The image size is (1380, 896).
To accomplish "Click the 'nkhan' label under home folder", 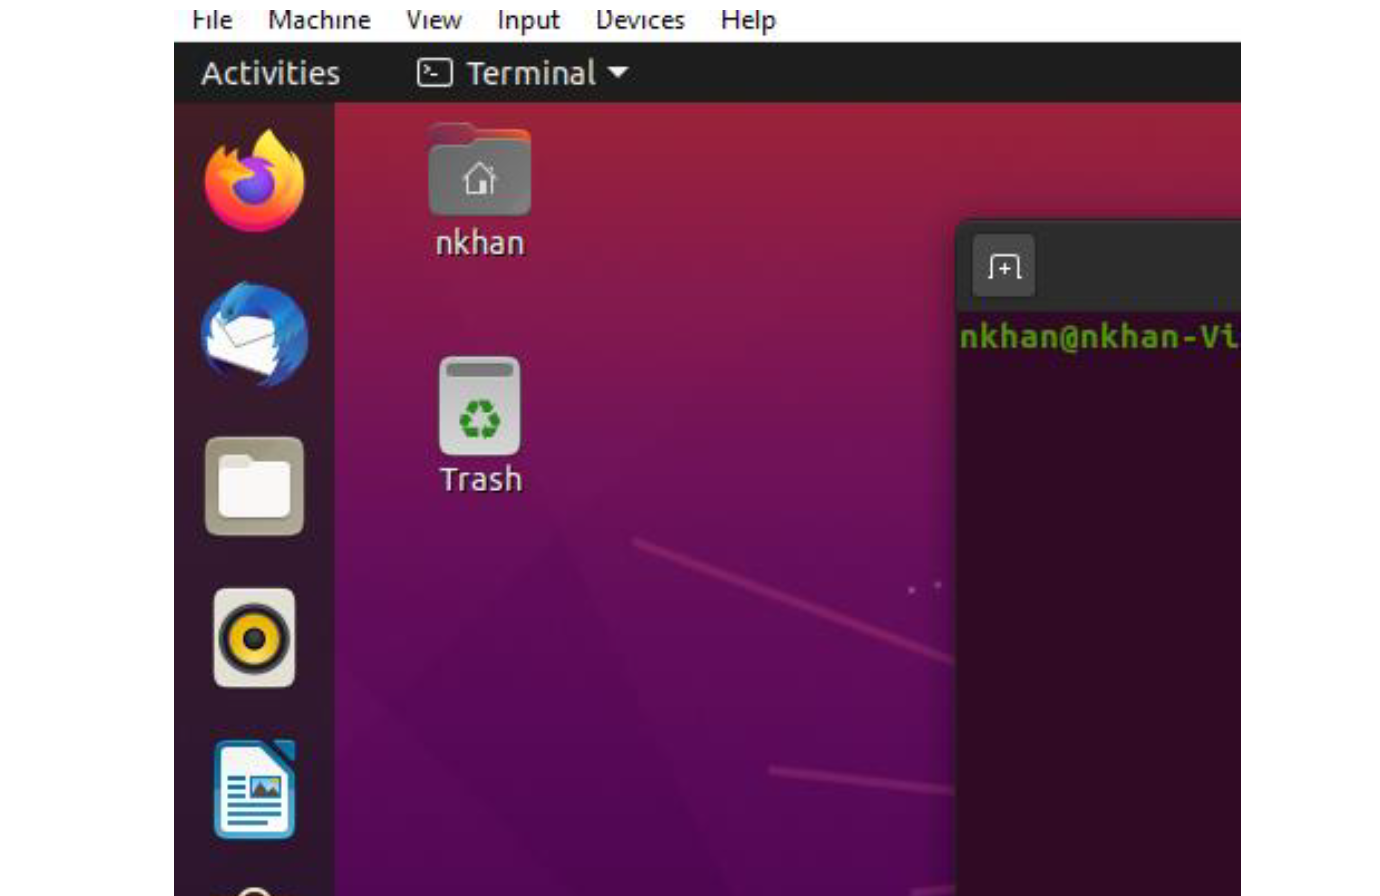I will coord(480,243).
